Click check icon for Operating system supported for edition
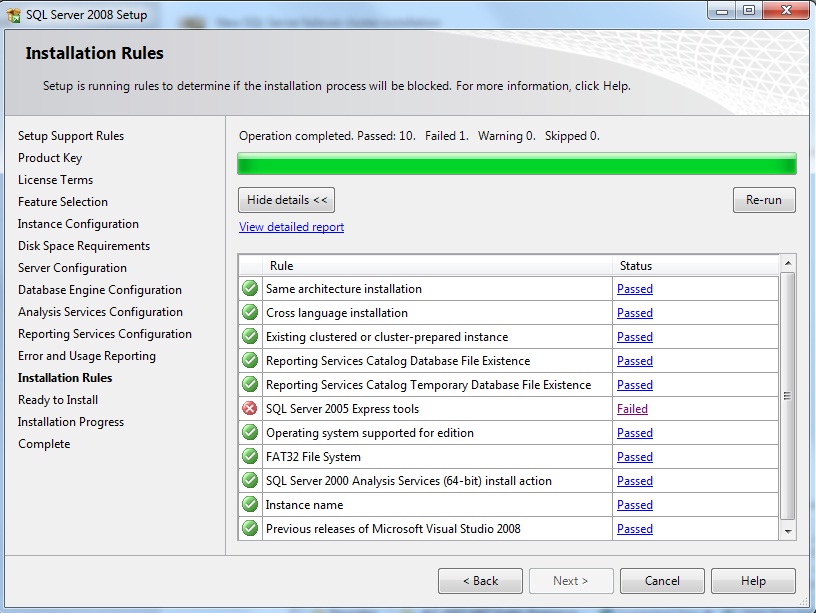816x613 pixels. pyautogui.click(x=250, y=432)
